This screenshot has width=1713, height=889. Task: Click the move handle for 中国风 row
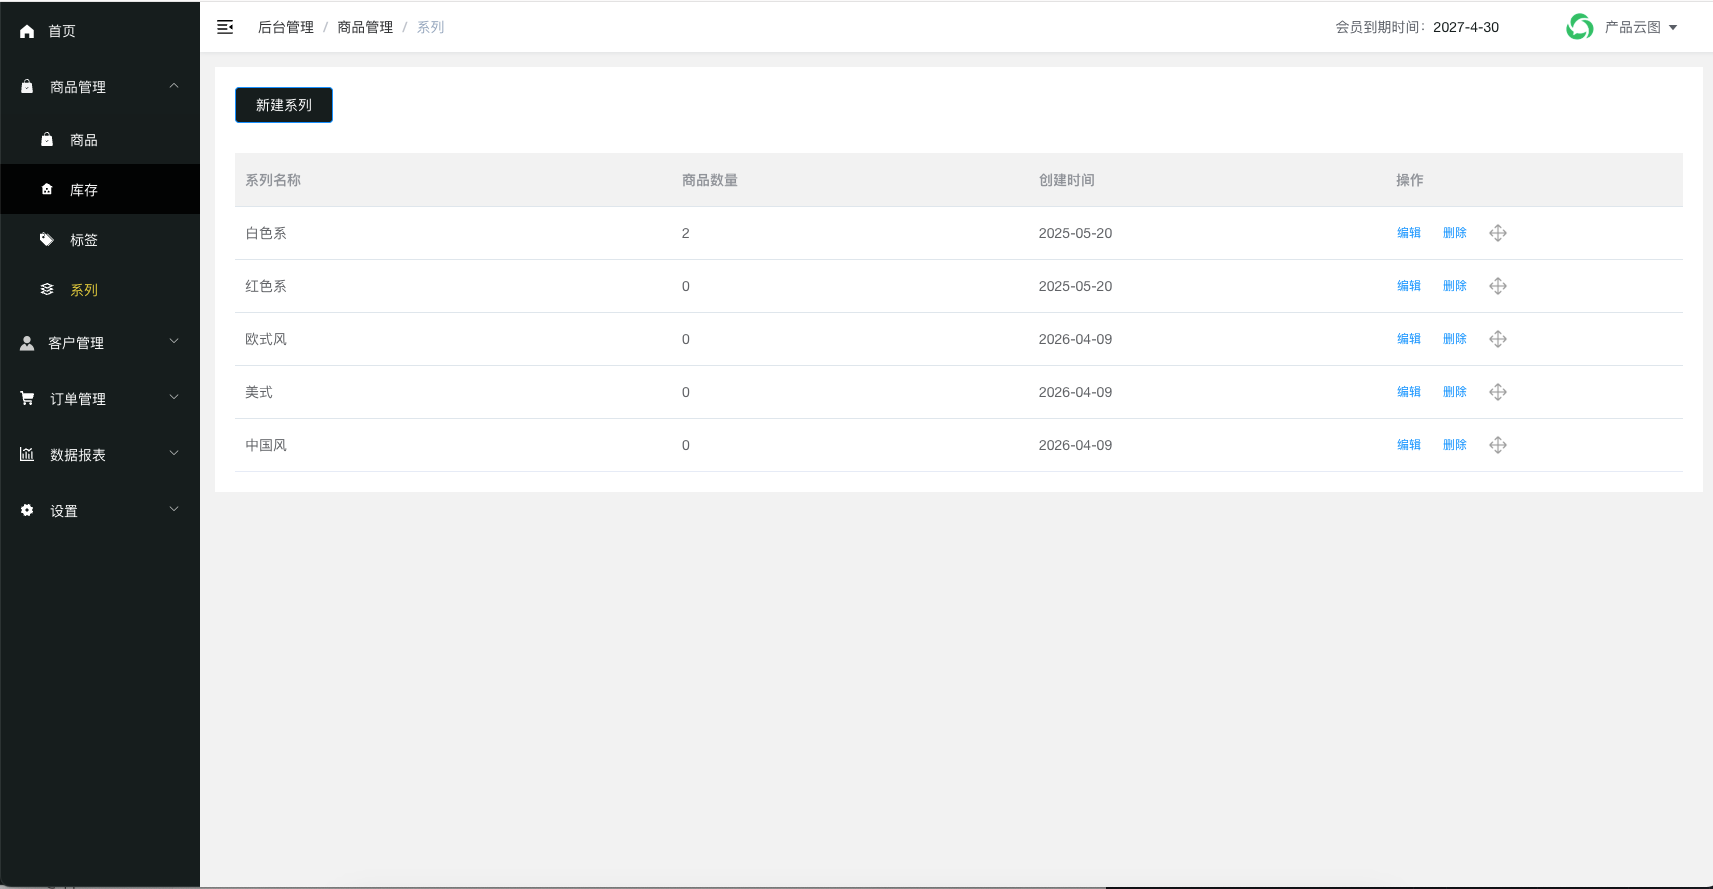pos(1498,445)
